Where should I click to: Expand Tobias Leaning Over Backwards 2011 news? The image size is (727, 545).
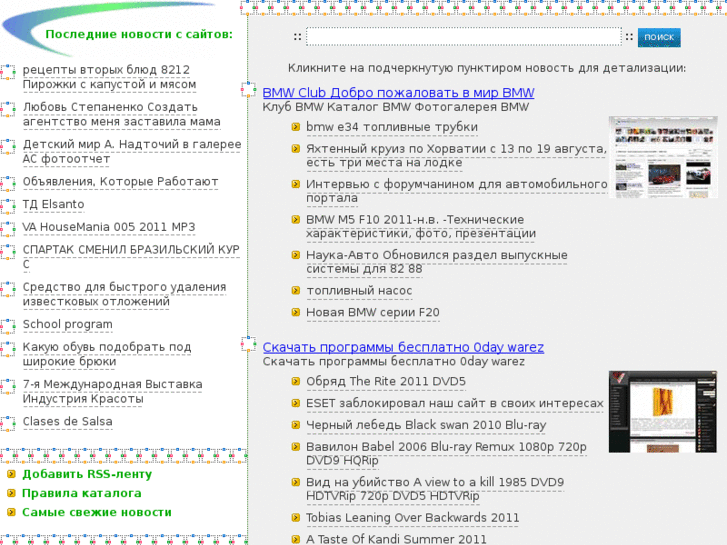click(413, 517)
